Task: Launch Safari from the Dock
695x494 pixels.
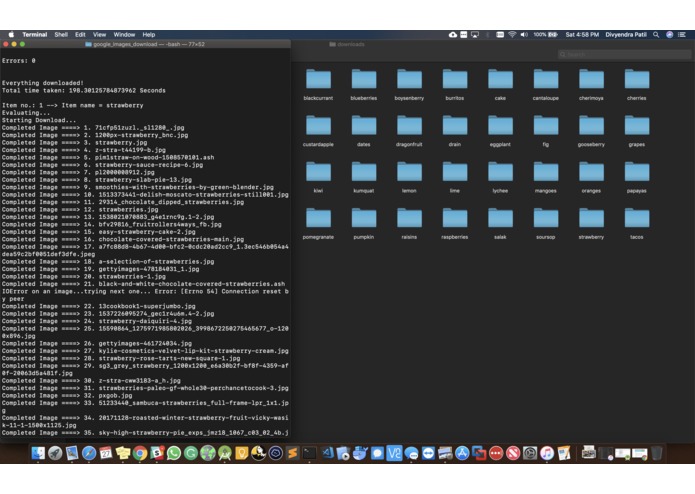Action: (89, 453)
